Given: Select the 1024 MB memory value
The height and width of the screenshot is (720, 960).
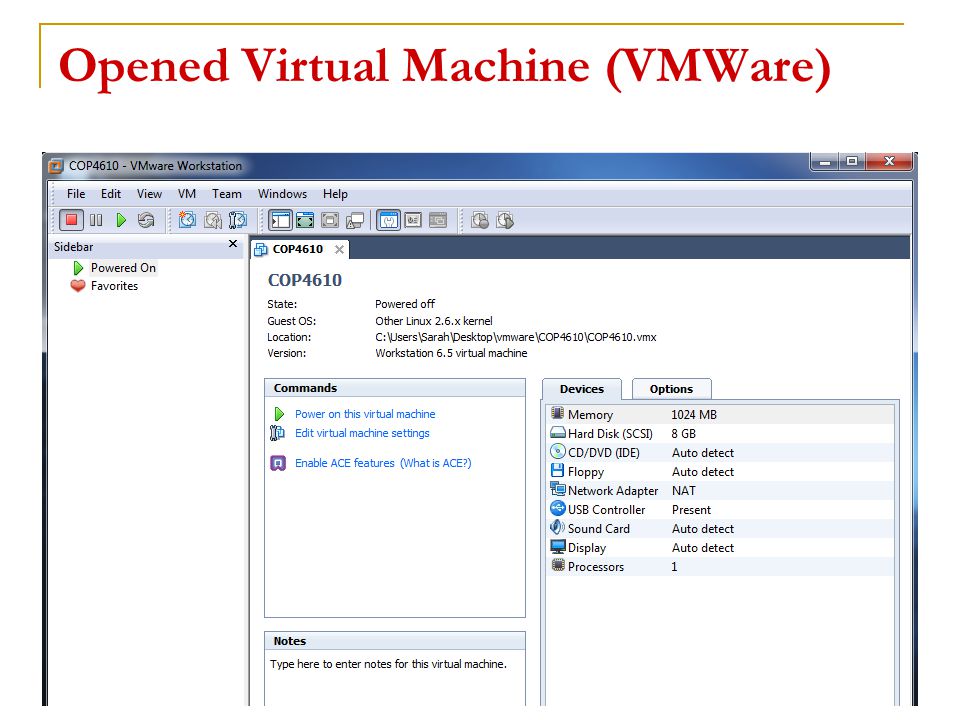Looking at the screenshot, I should pyautogui.click(x=694, y=414).
